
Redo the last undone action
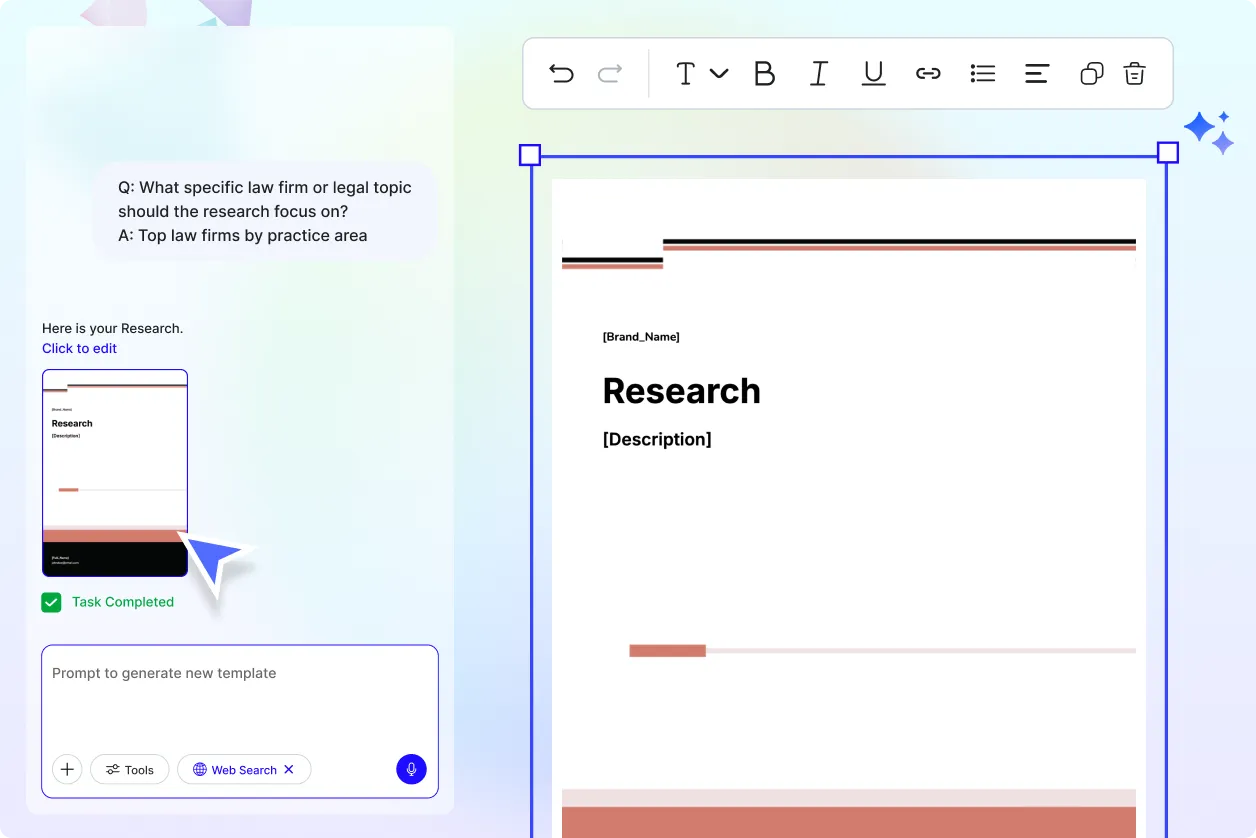click(x=610, y=73)
